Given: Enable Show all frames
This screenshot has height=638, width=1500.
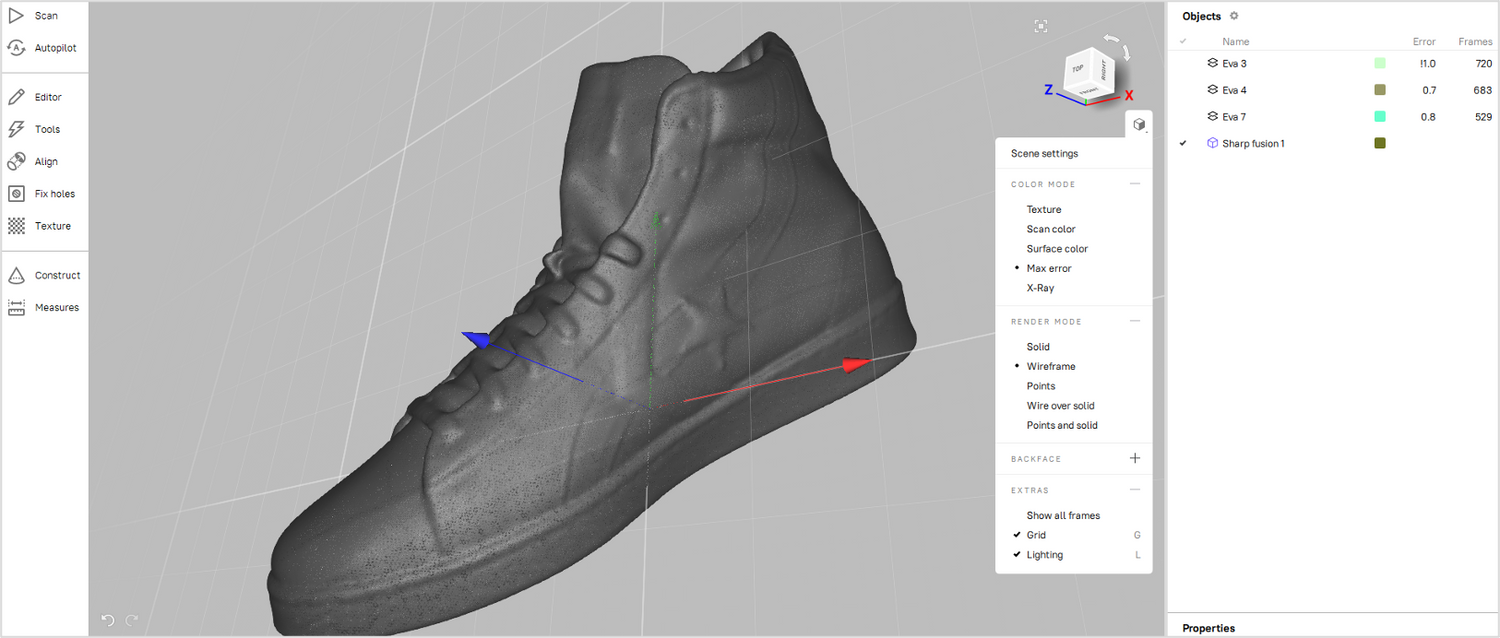Looking at the screenshot, I should (x=1063, y=516).
